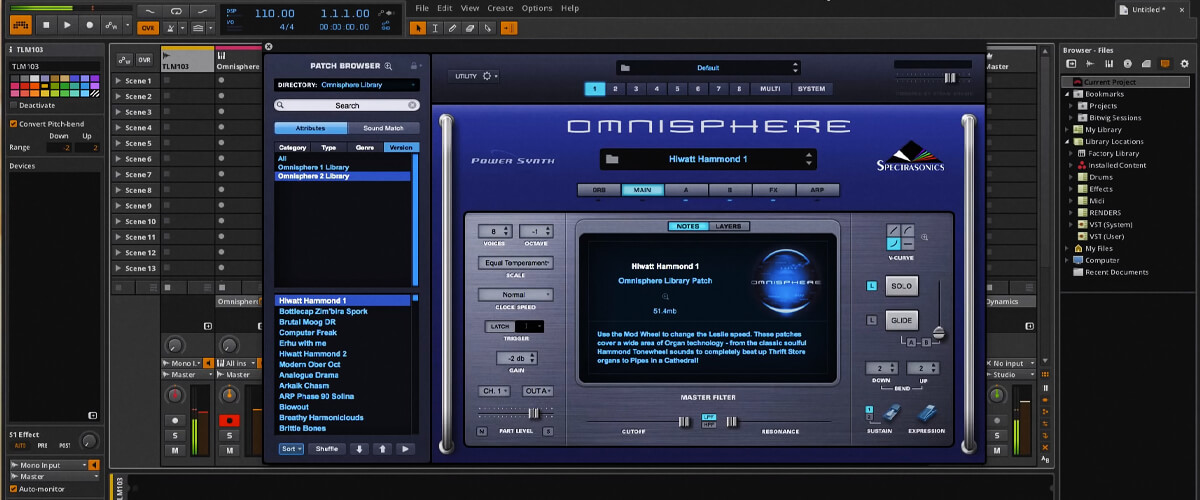
Task: Select the knife tool
Action: pos(489,27)
